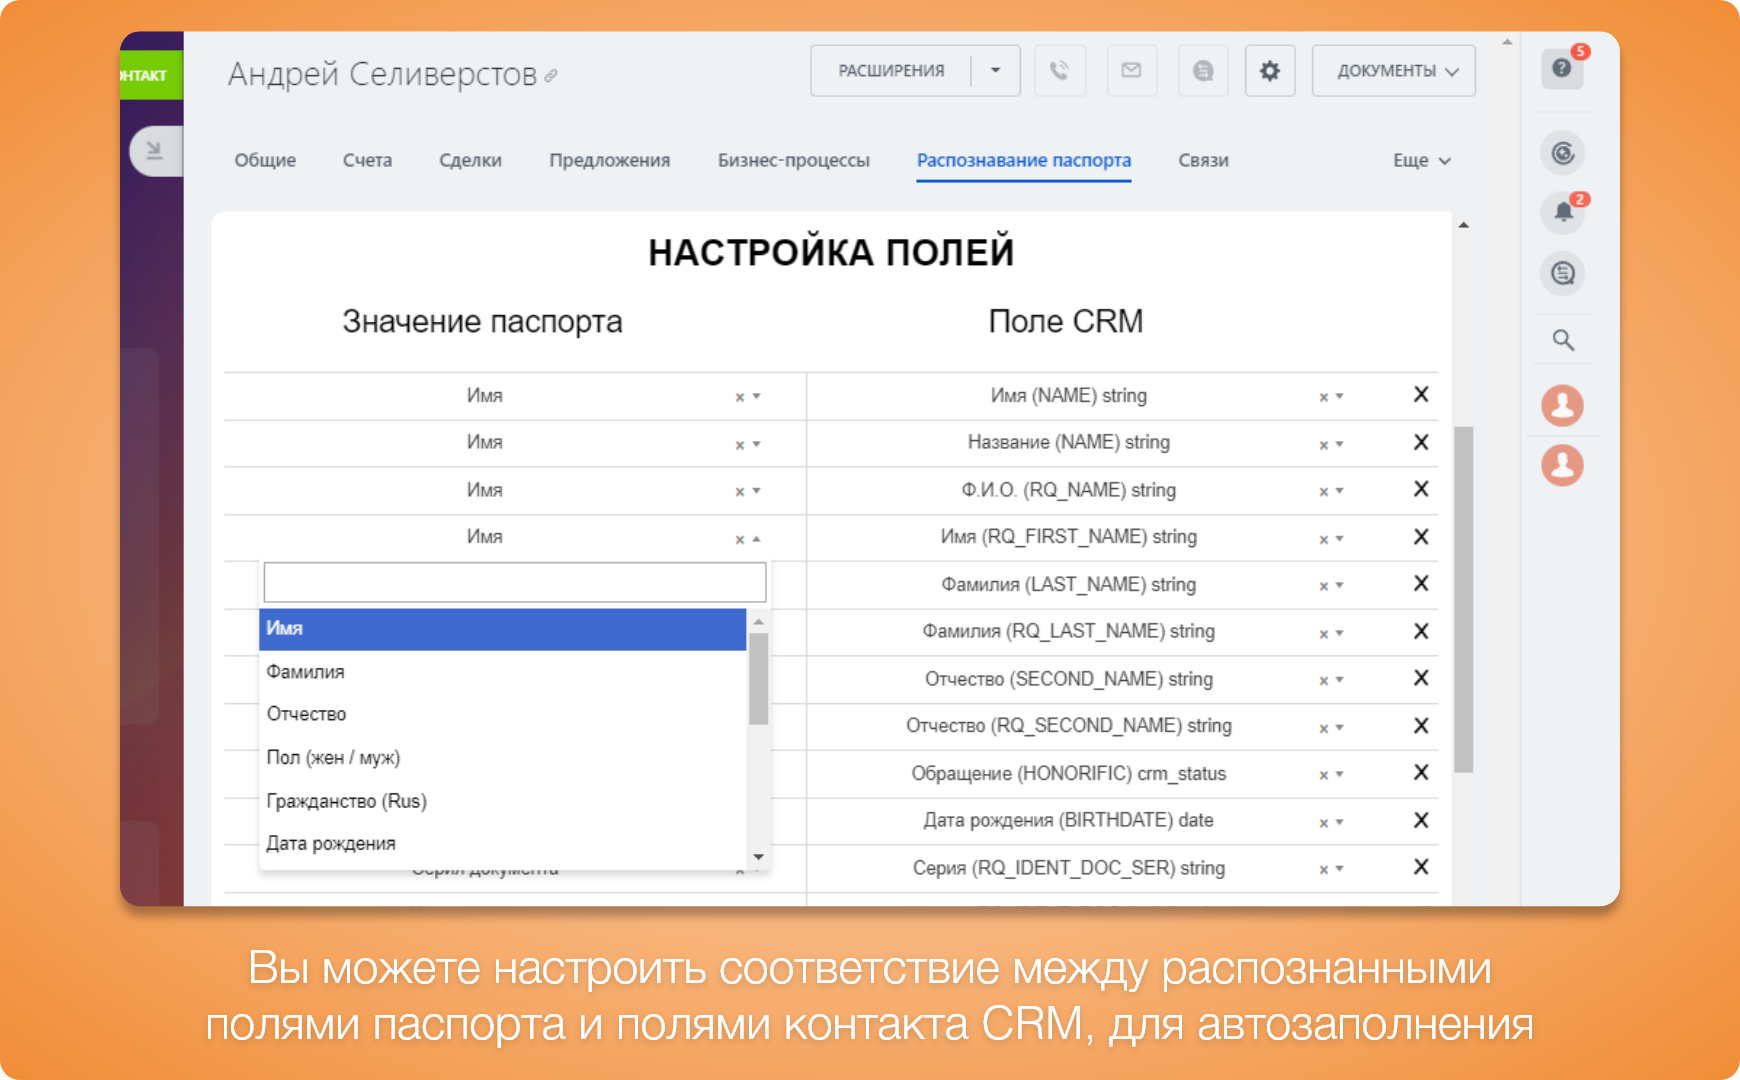Click the email envelope icon
1740x1080 pixels.
coord(1131,71)
